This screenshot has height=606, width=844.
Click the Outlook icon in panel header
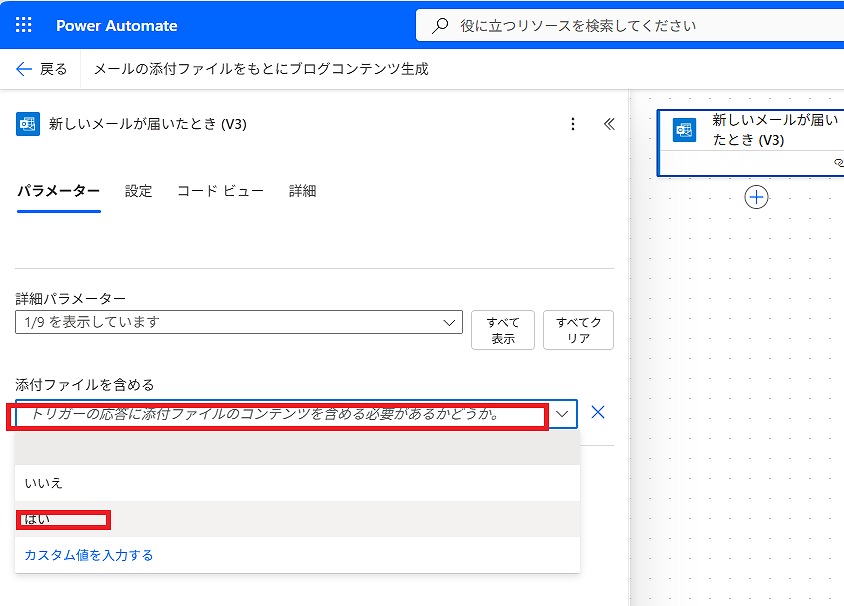coord(28,124)
